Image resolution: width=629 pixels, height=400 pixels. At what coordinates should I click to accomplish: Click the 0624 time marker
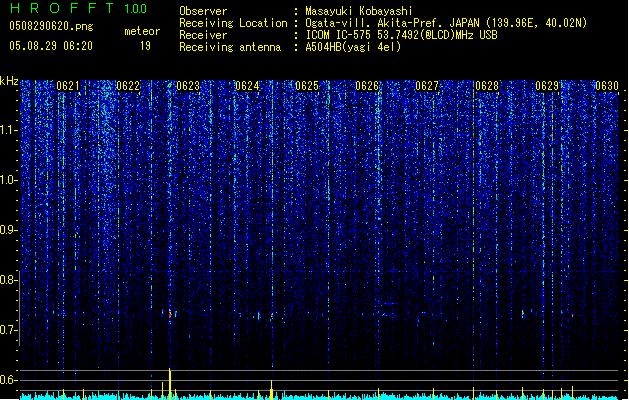pyautogui.click(x=247, y=86)
